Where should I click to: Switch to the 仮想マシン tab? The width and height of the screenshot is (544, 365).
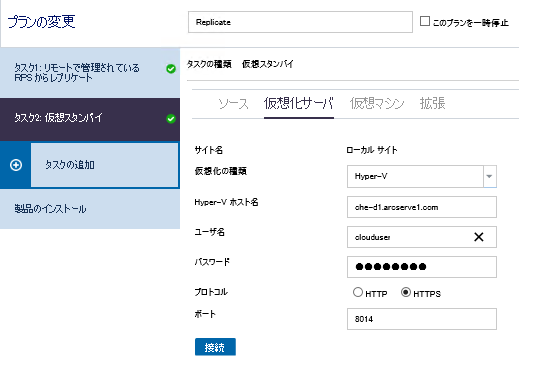pos(377,103)
